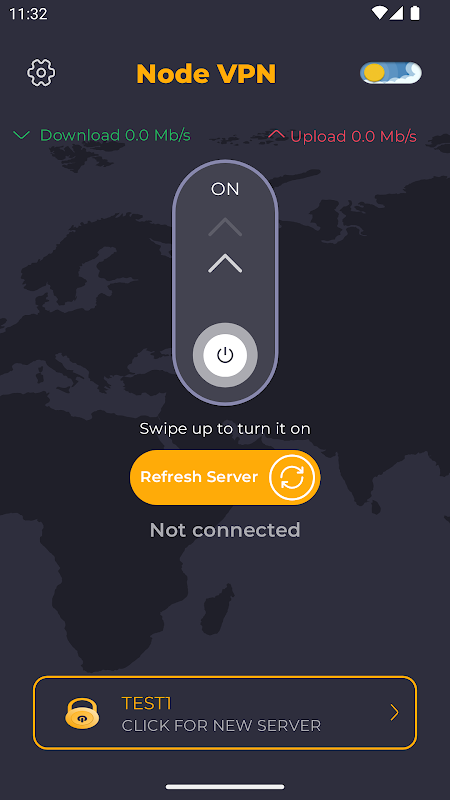This screenshot has height=800, width=450.
Task: Tap the Wi-Fi status bar icon
Action: pyautogui.click(x=379, y=13)
